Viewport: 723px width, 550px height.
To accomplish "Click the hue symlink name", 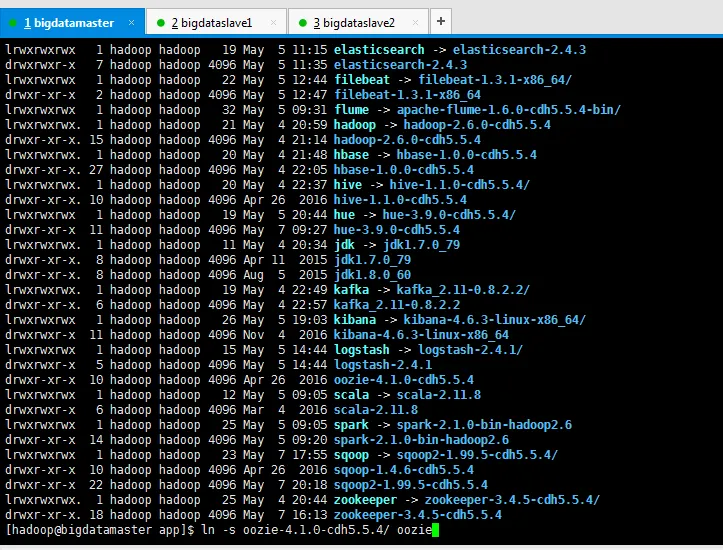I will (344, 215).
